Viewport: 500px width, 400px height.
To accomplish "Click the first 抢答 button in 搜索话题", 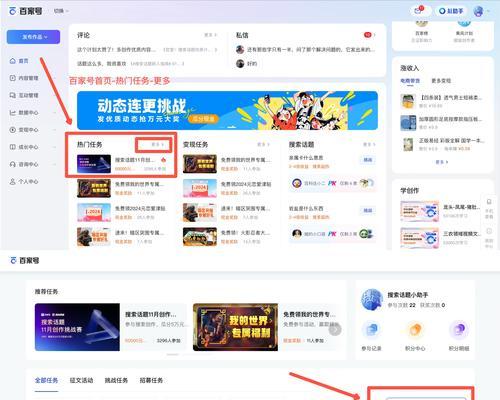I will (x=368, y=160).
